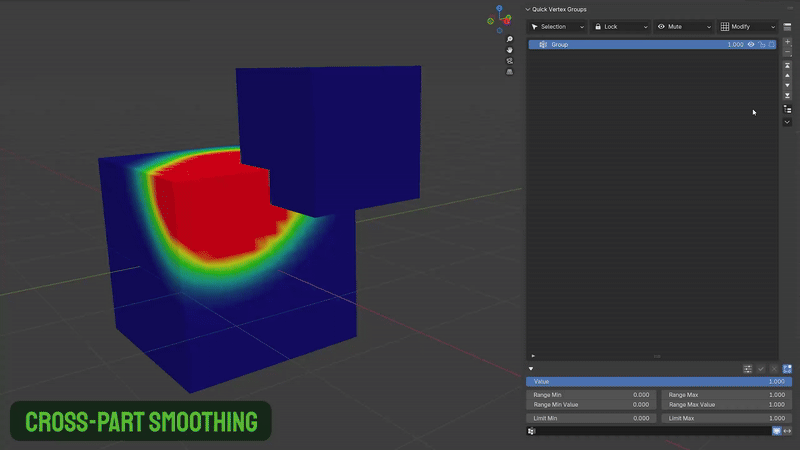
Task: Click the pan view hand icon
Action: point(509,50)
